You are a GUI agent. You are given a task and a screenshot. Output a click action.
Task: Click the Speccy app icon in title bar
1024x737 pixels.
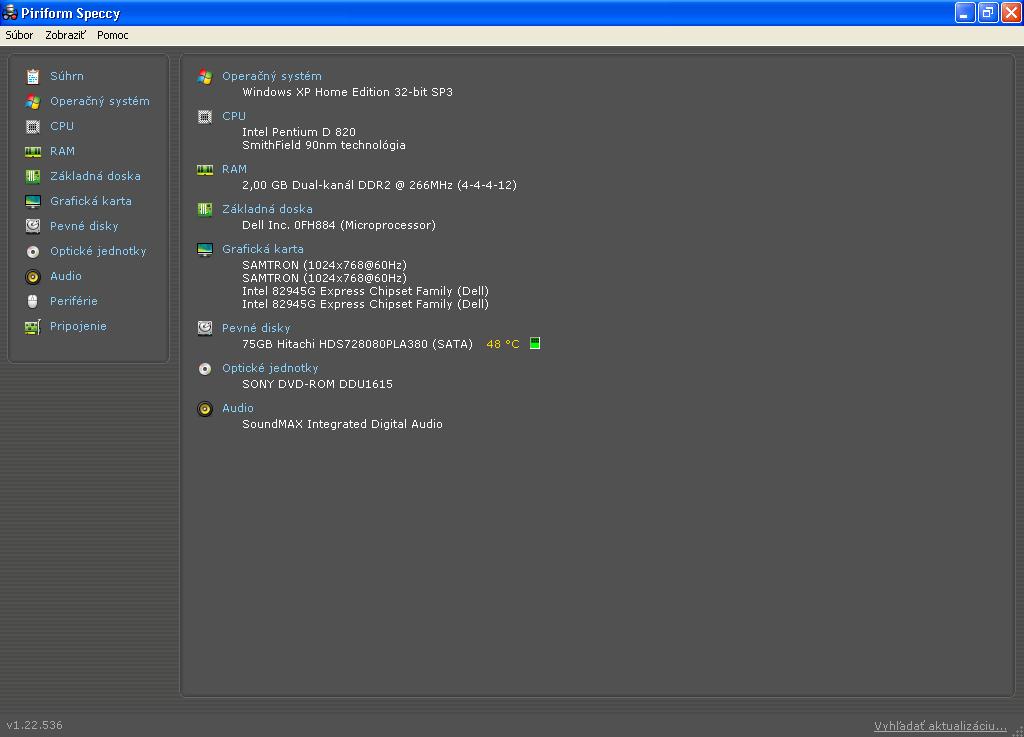(10, 12)
